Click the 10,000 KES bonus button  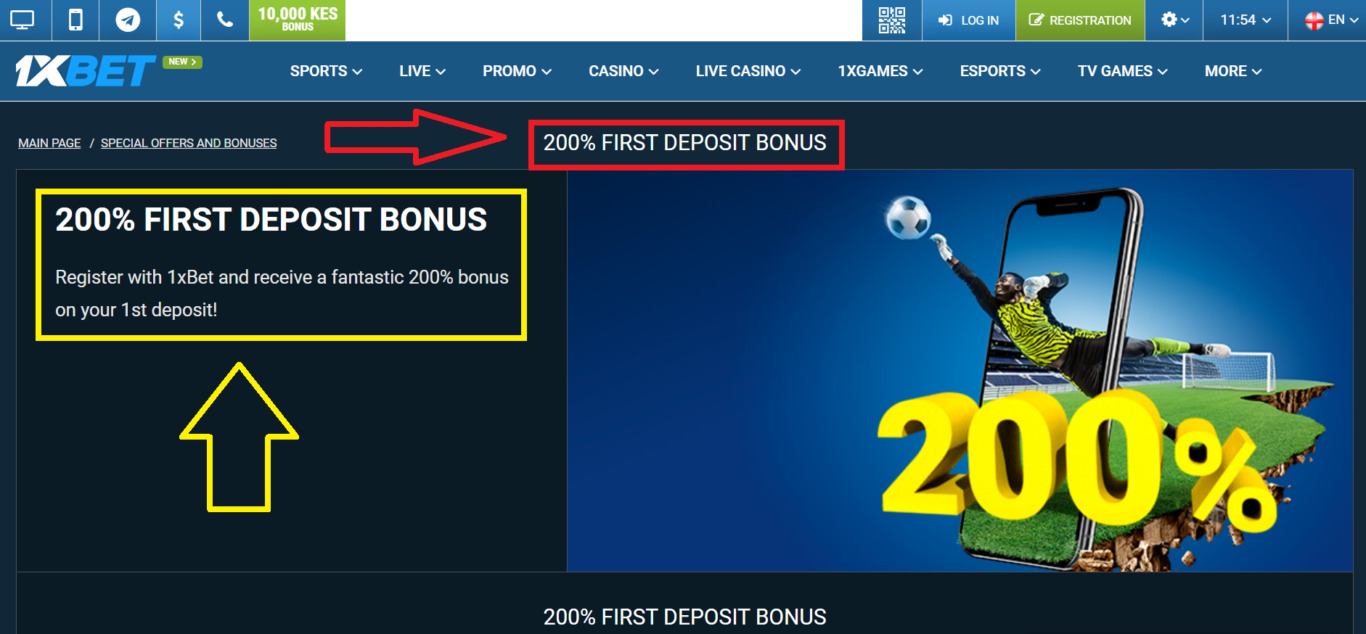[297, 20]
